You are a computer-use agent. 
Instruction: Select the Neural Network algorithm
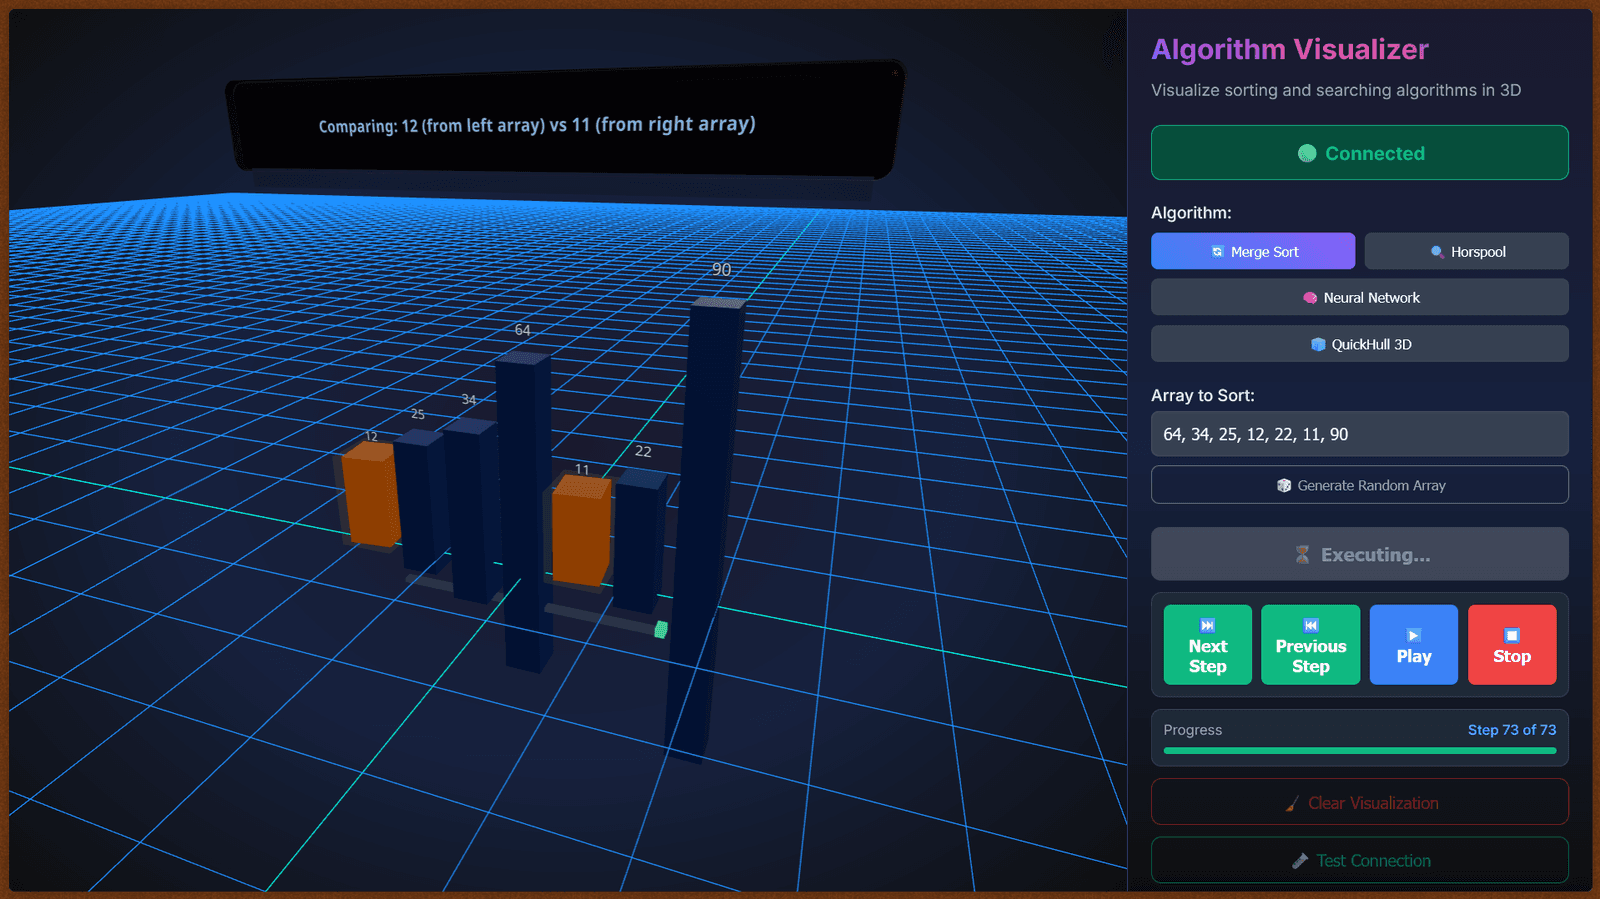click(1360, 297)
